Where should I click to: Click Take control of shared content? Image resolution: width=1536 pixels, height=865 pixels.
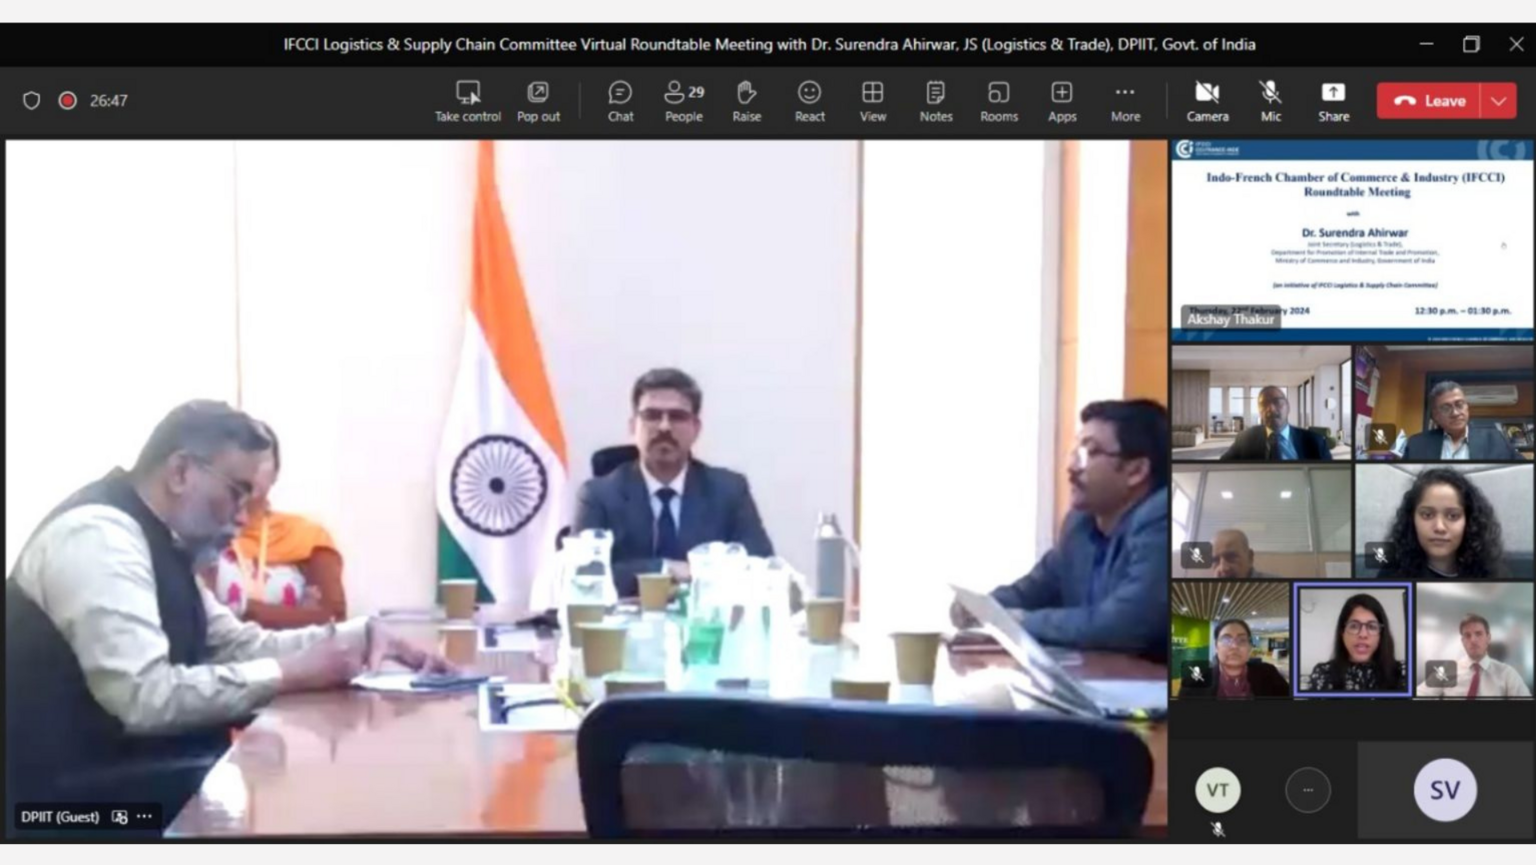tap(467, 101)
